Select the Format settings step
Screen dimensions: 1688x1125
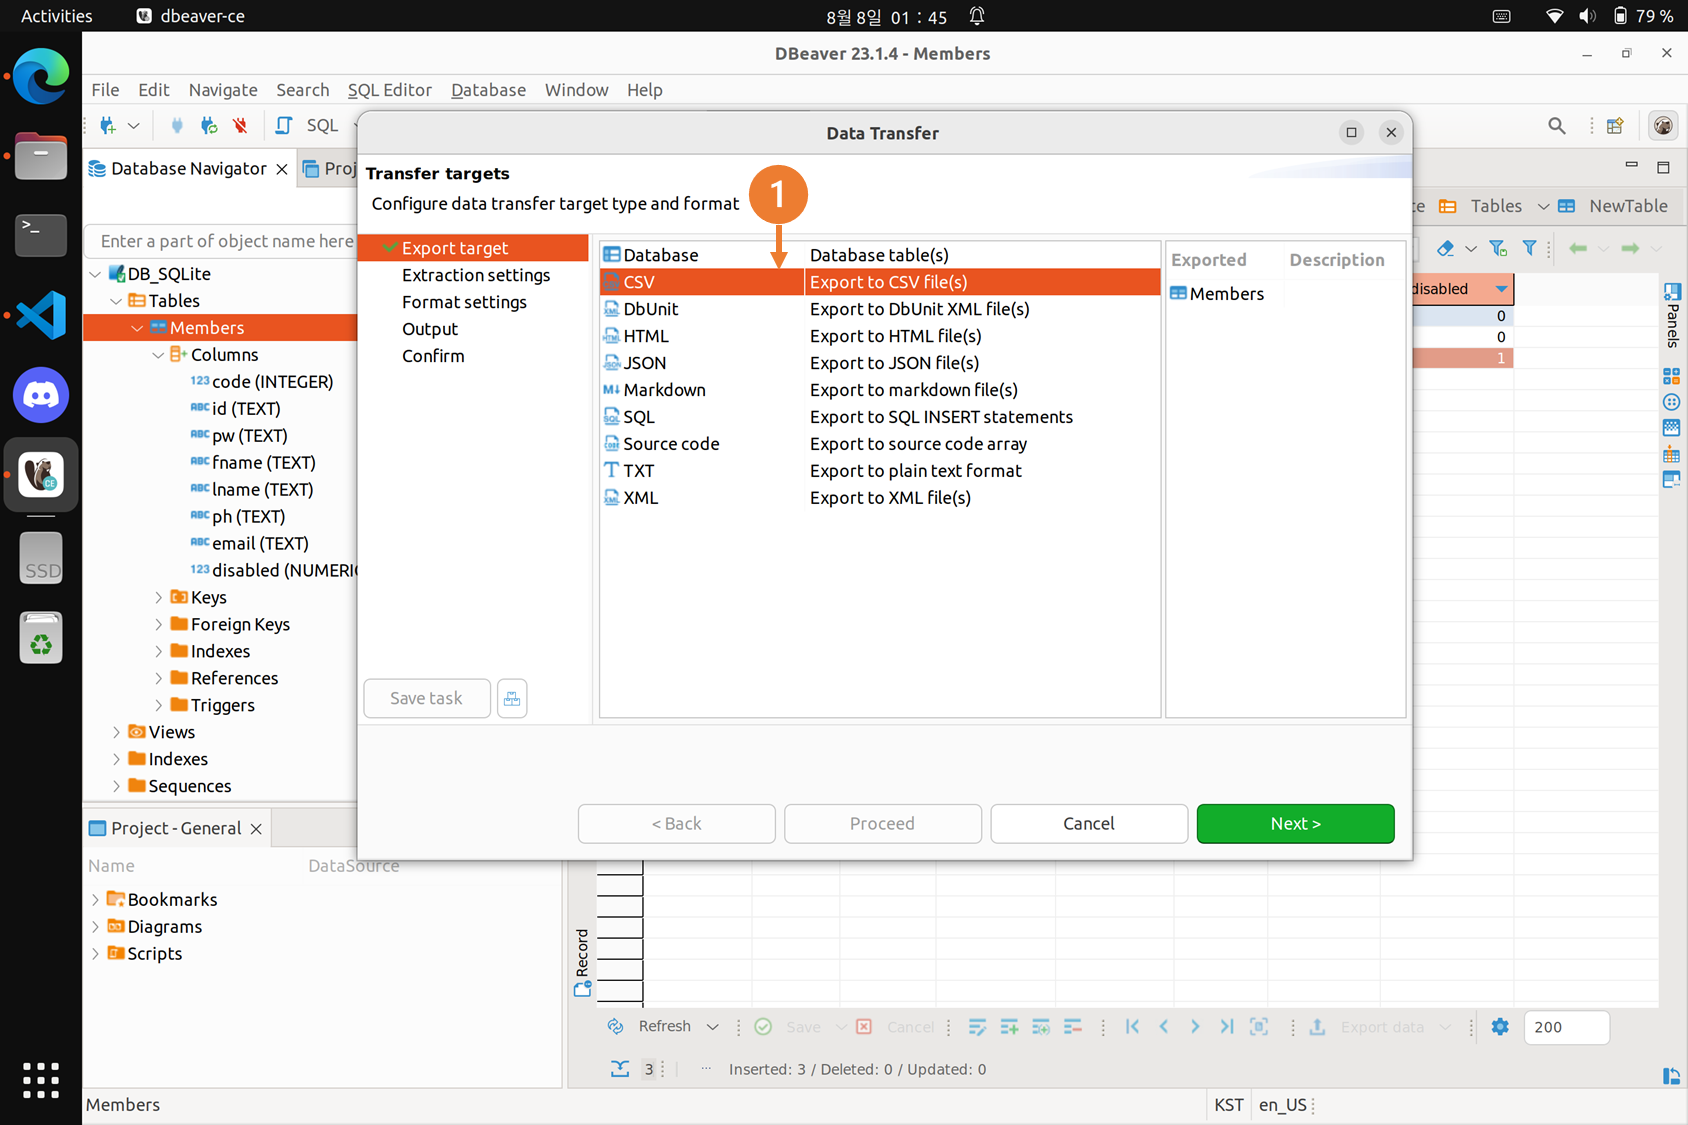coord(464,302)
